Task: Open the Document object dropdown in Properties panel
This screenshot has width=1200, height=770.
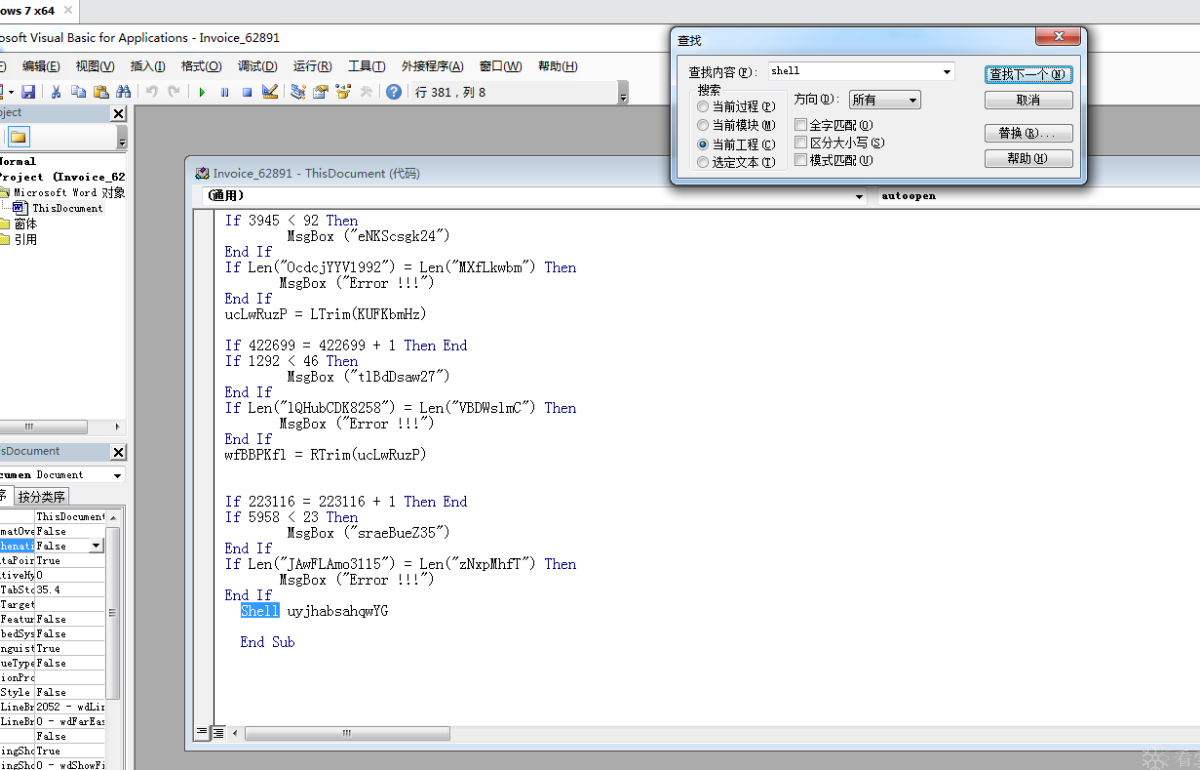Action: [x=117, y=475]
